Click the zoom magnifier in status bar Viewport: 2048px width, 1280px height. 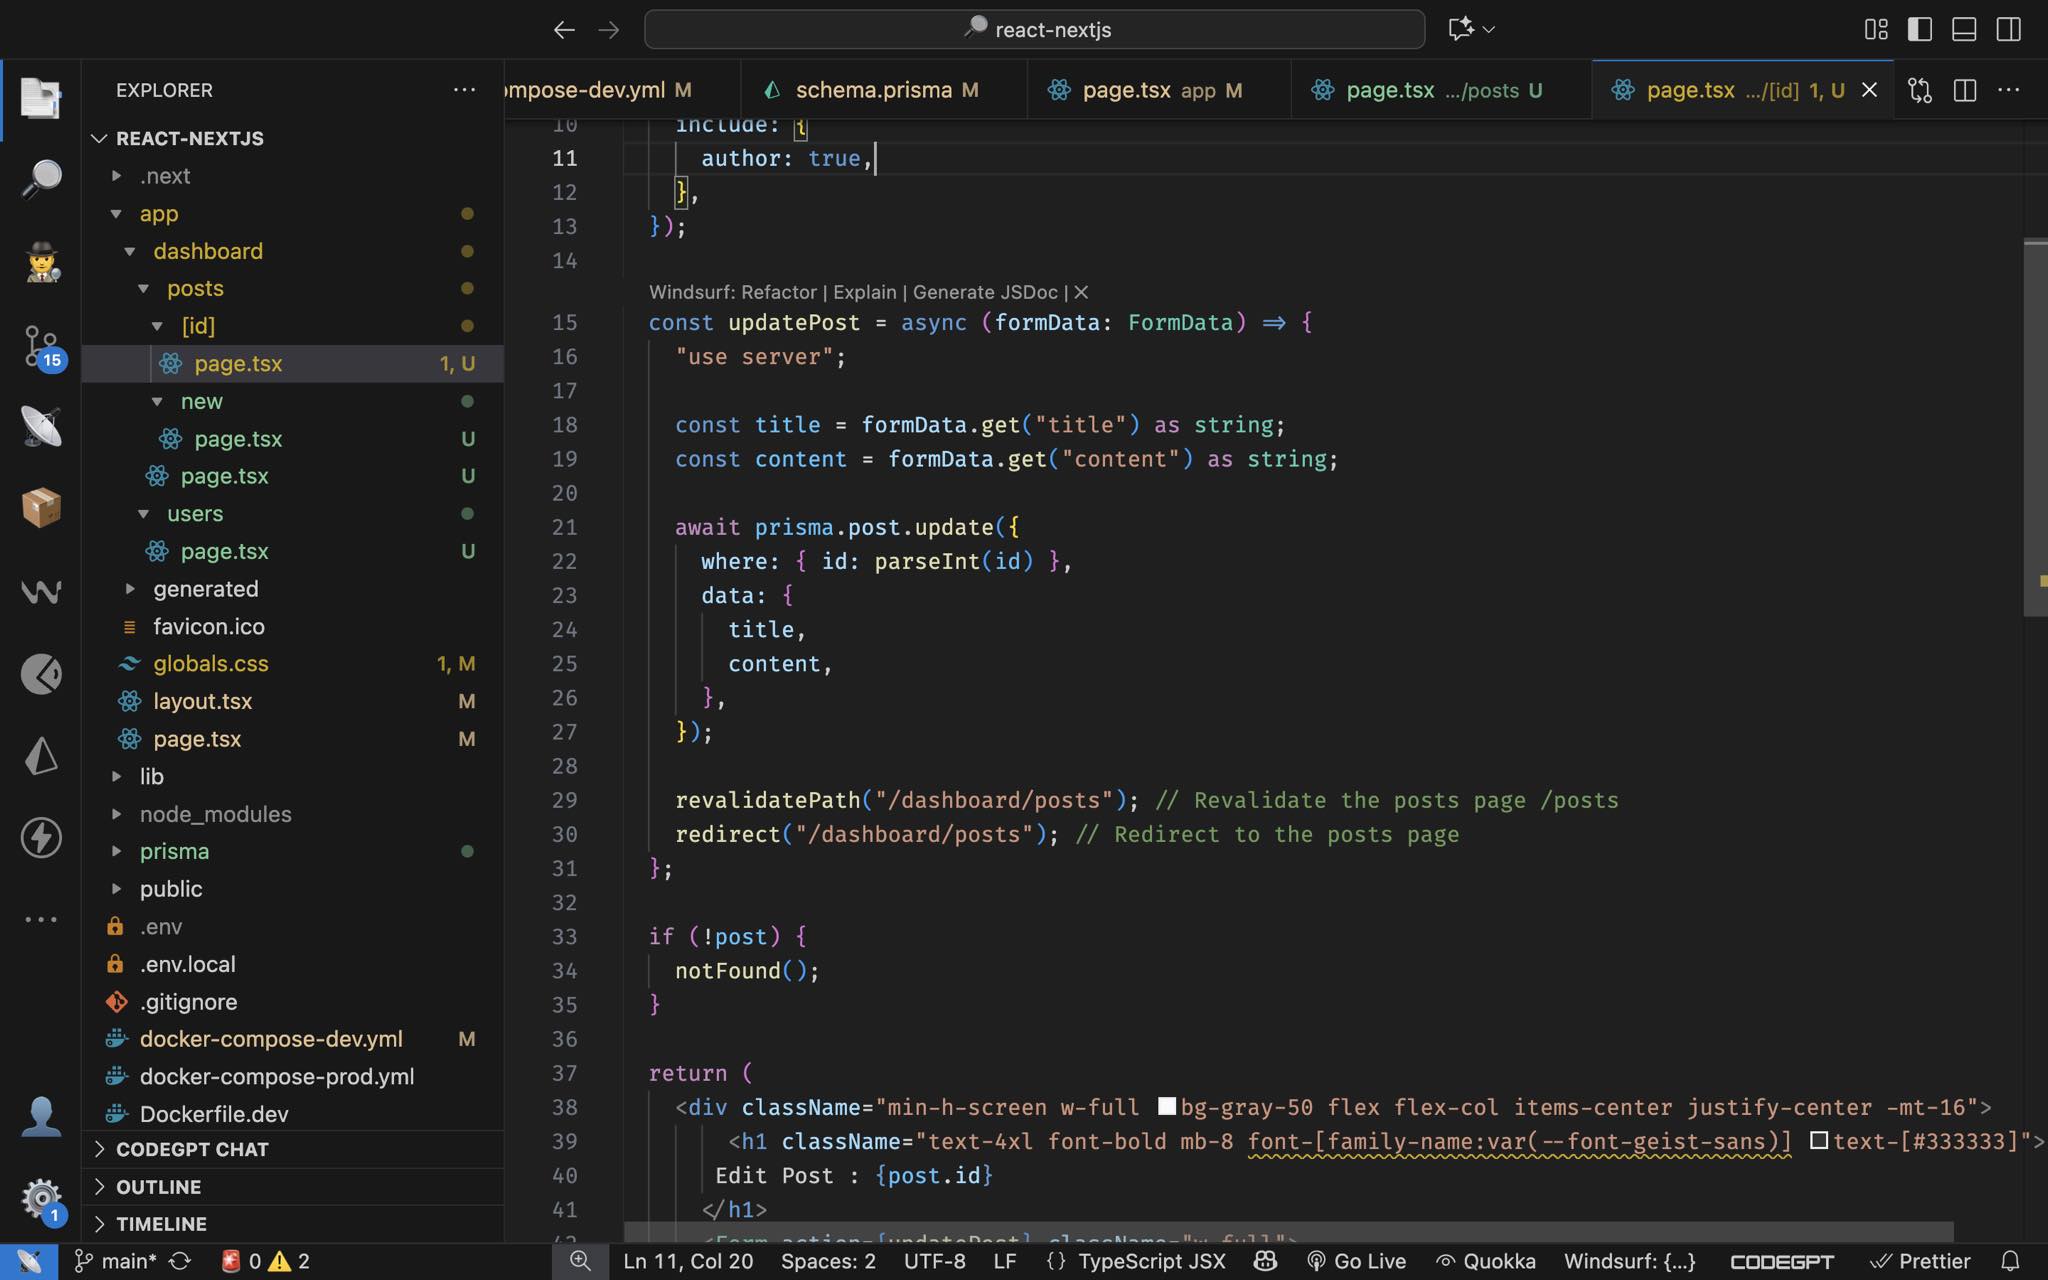(x=580, y=1261)
